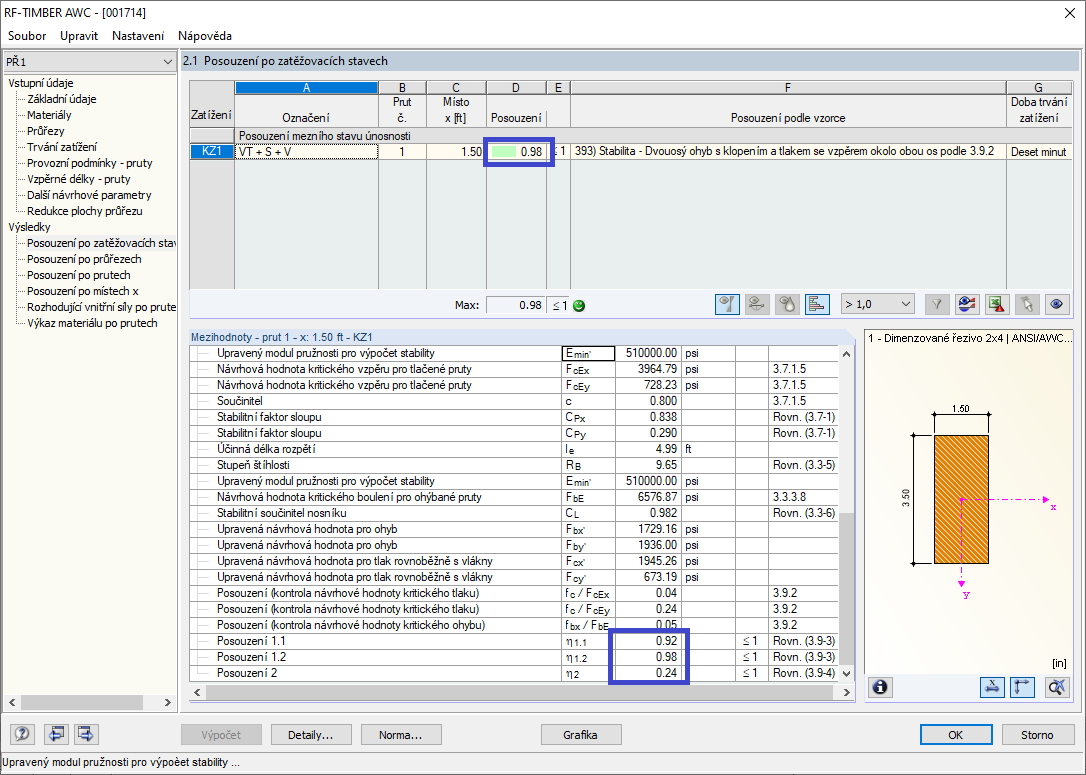
Task: Click the Výsledky tree heading
Action: pos(29,226)
